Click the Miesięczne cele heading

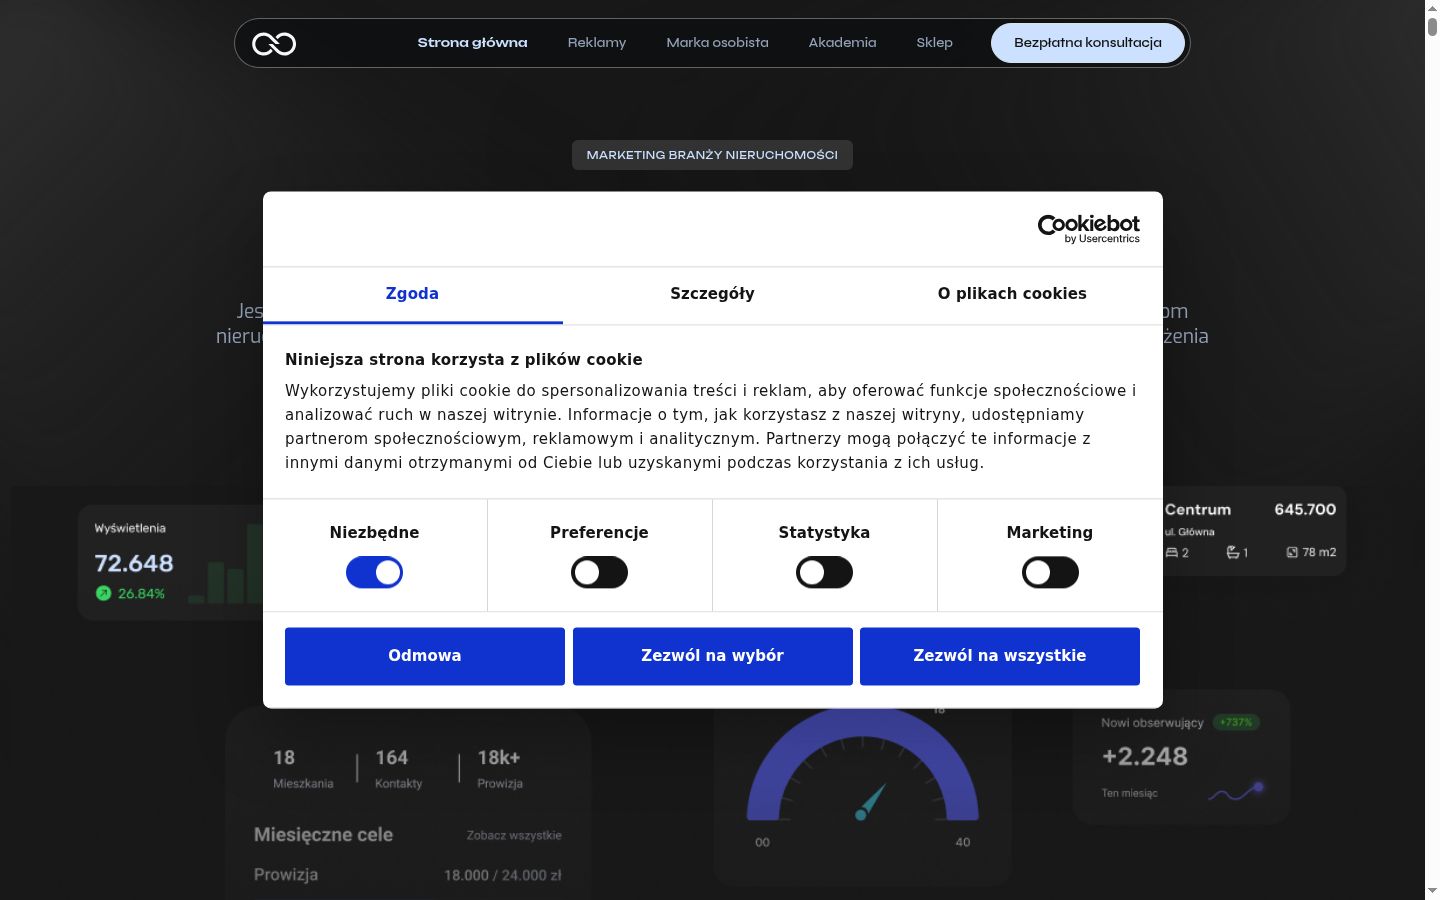point(323,835)
